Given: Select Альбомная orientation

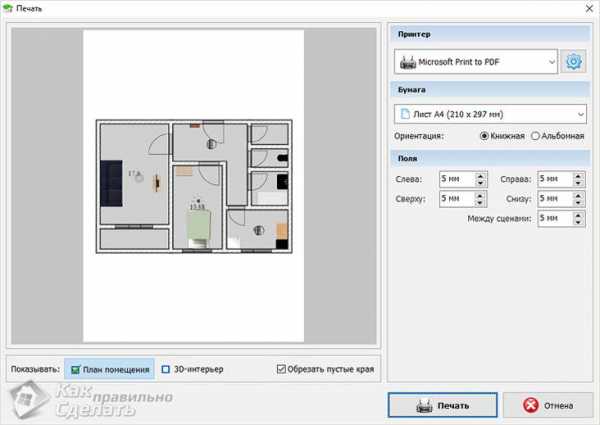Looking at the screenshot, I should click(x=536, y=136).
